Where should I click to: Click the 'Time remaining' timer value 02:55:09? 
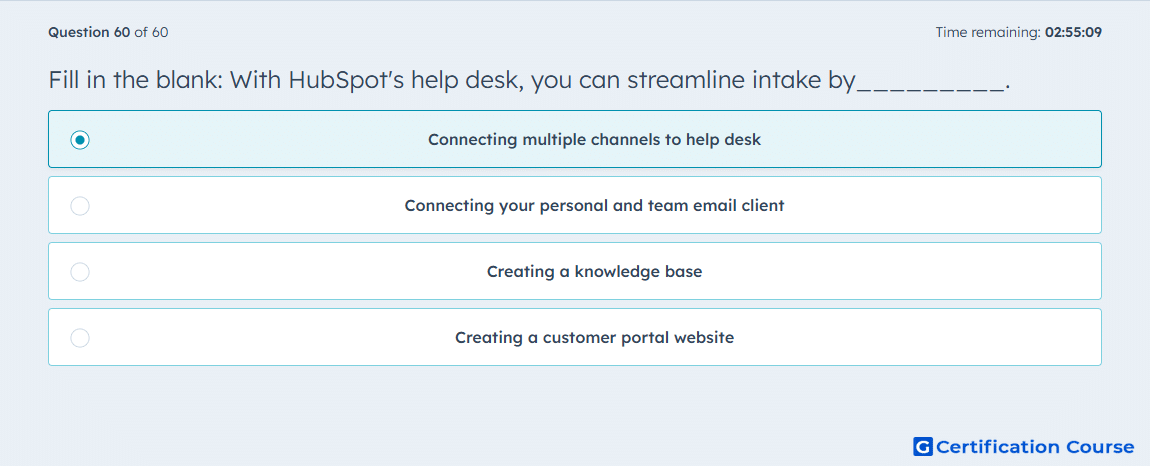point(1074,32)
